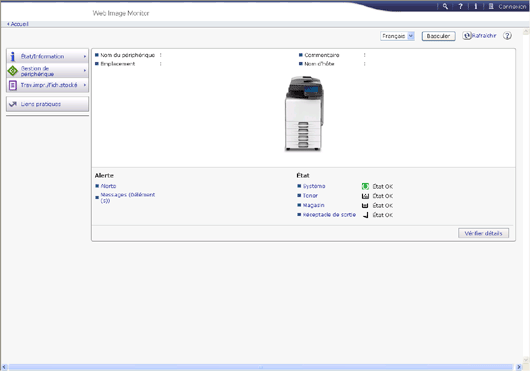This screenshot has height=371, width=530.
Task: Click the Connexion login icon
Action: pos(491,6)
